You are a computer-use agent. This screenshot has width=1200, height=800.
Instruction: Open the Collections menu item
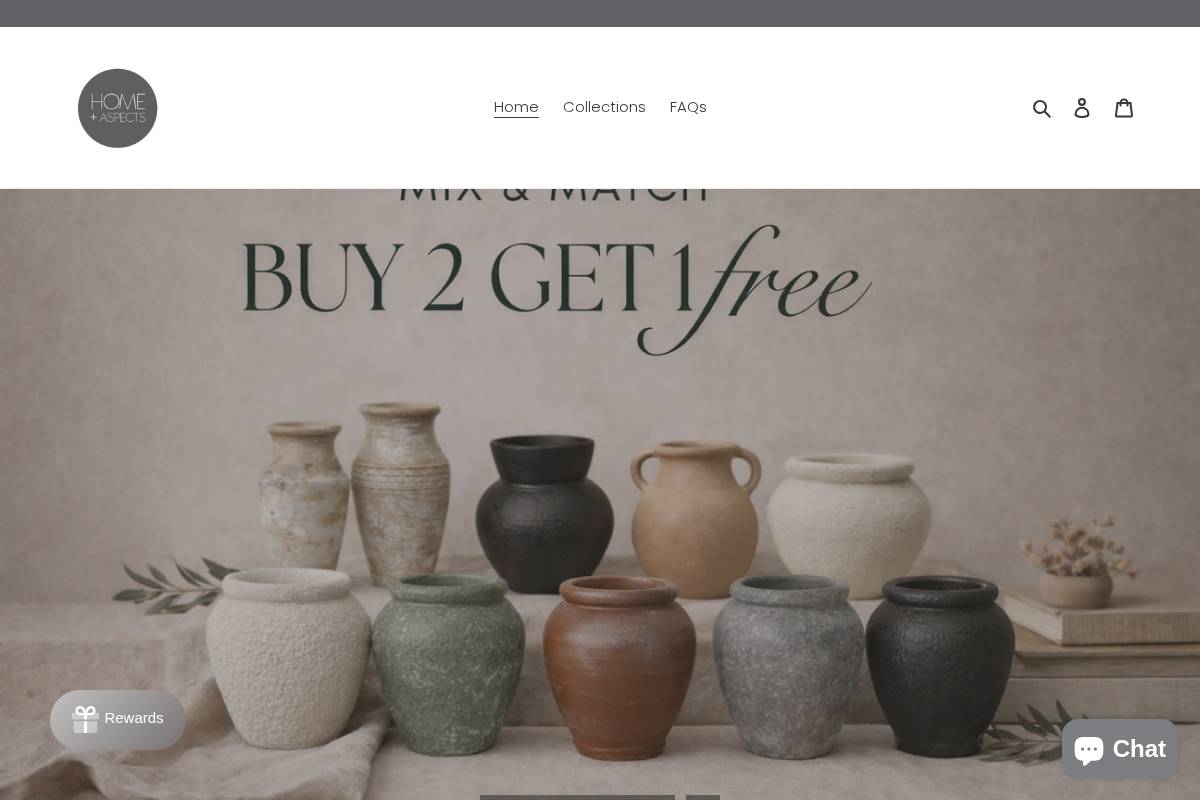pyautogui.click(x=604, y=107)
